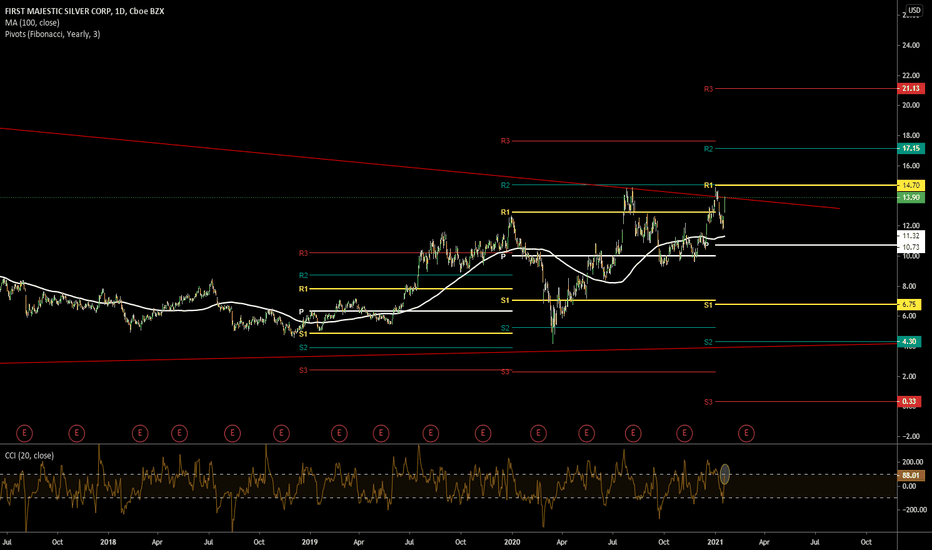This screenshot has width=932, height=550.
Task: Click the R3 label beside the 21.13 line
Action: tap(709, 89)
